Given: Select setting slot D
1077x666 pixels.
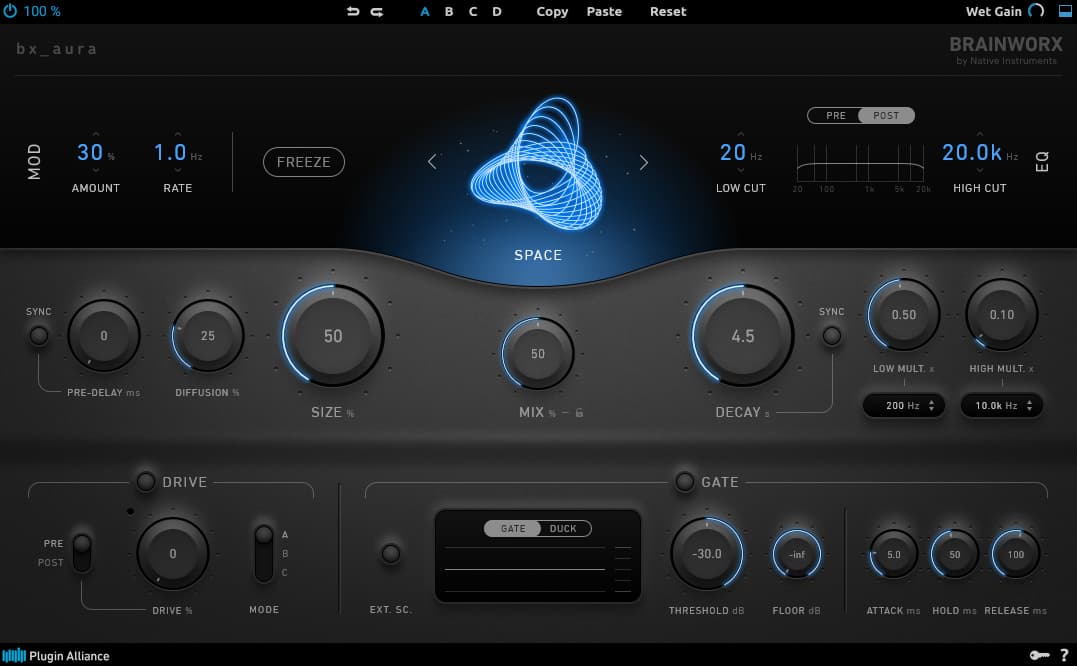Looking at the screenshot, I should pyautogui.click(x=497, y=12).
